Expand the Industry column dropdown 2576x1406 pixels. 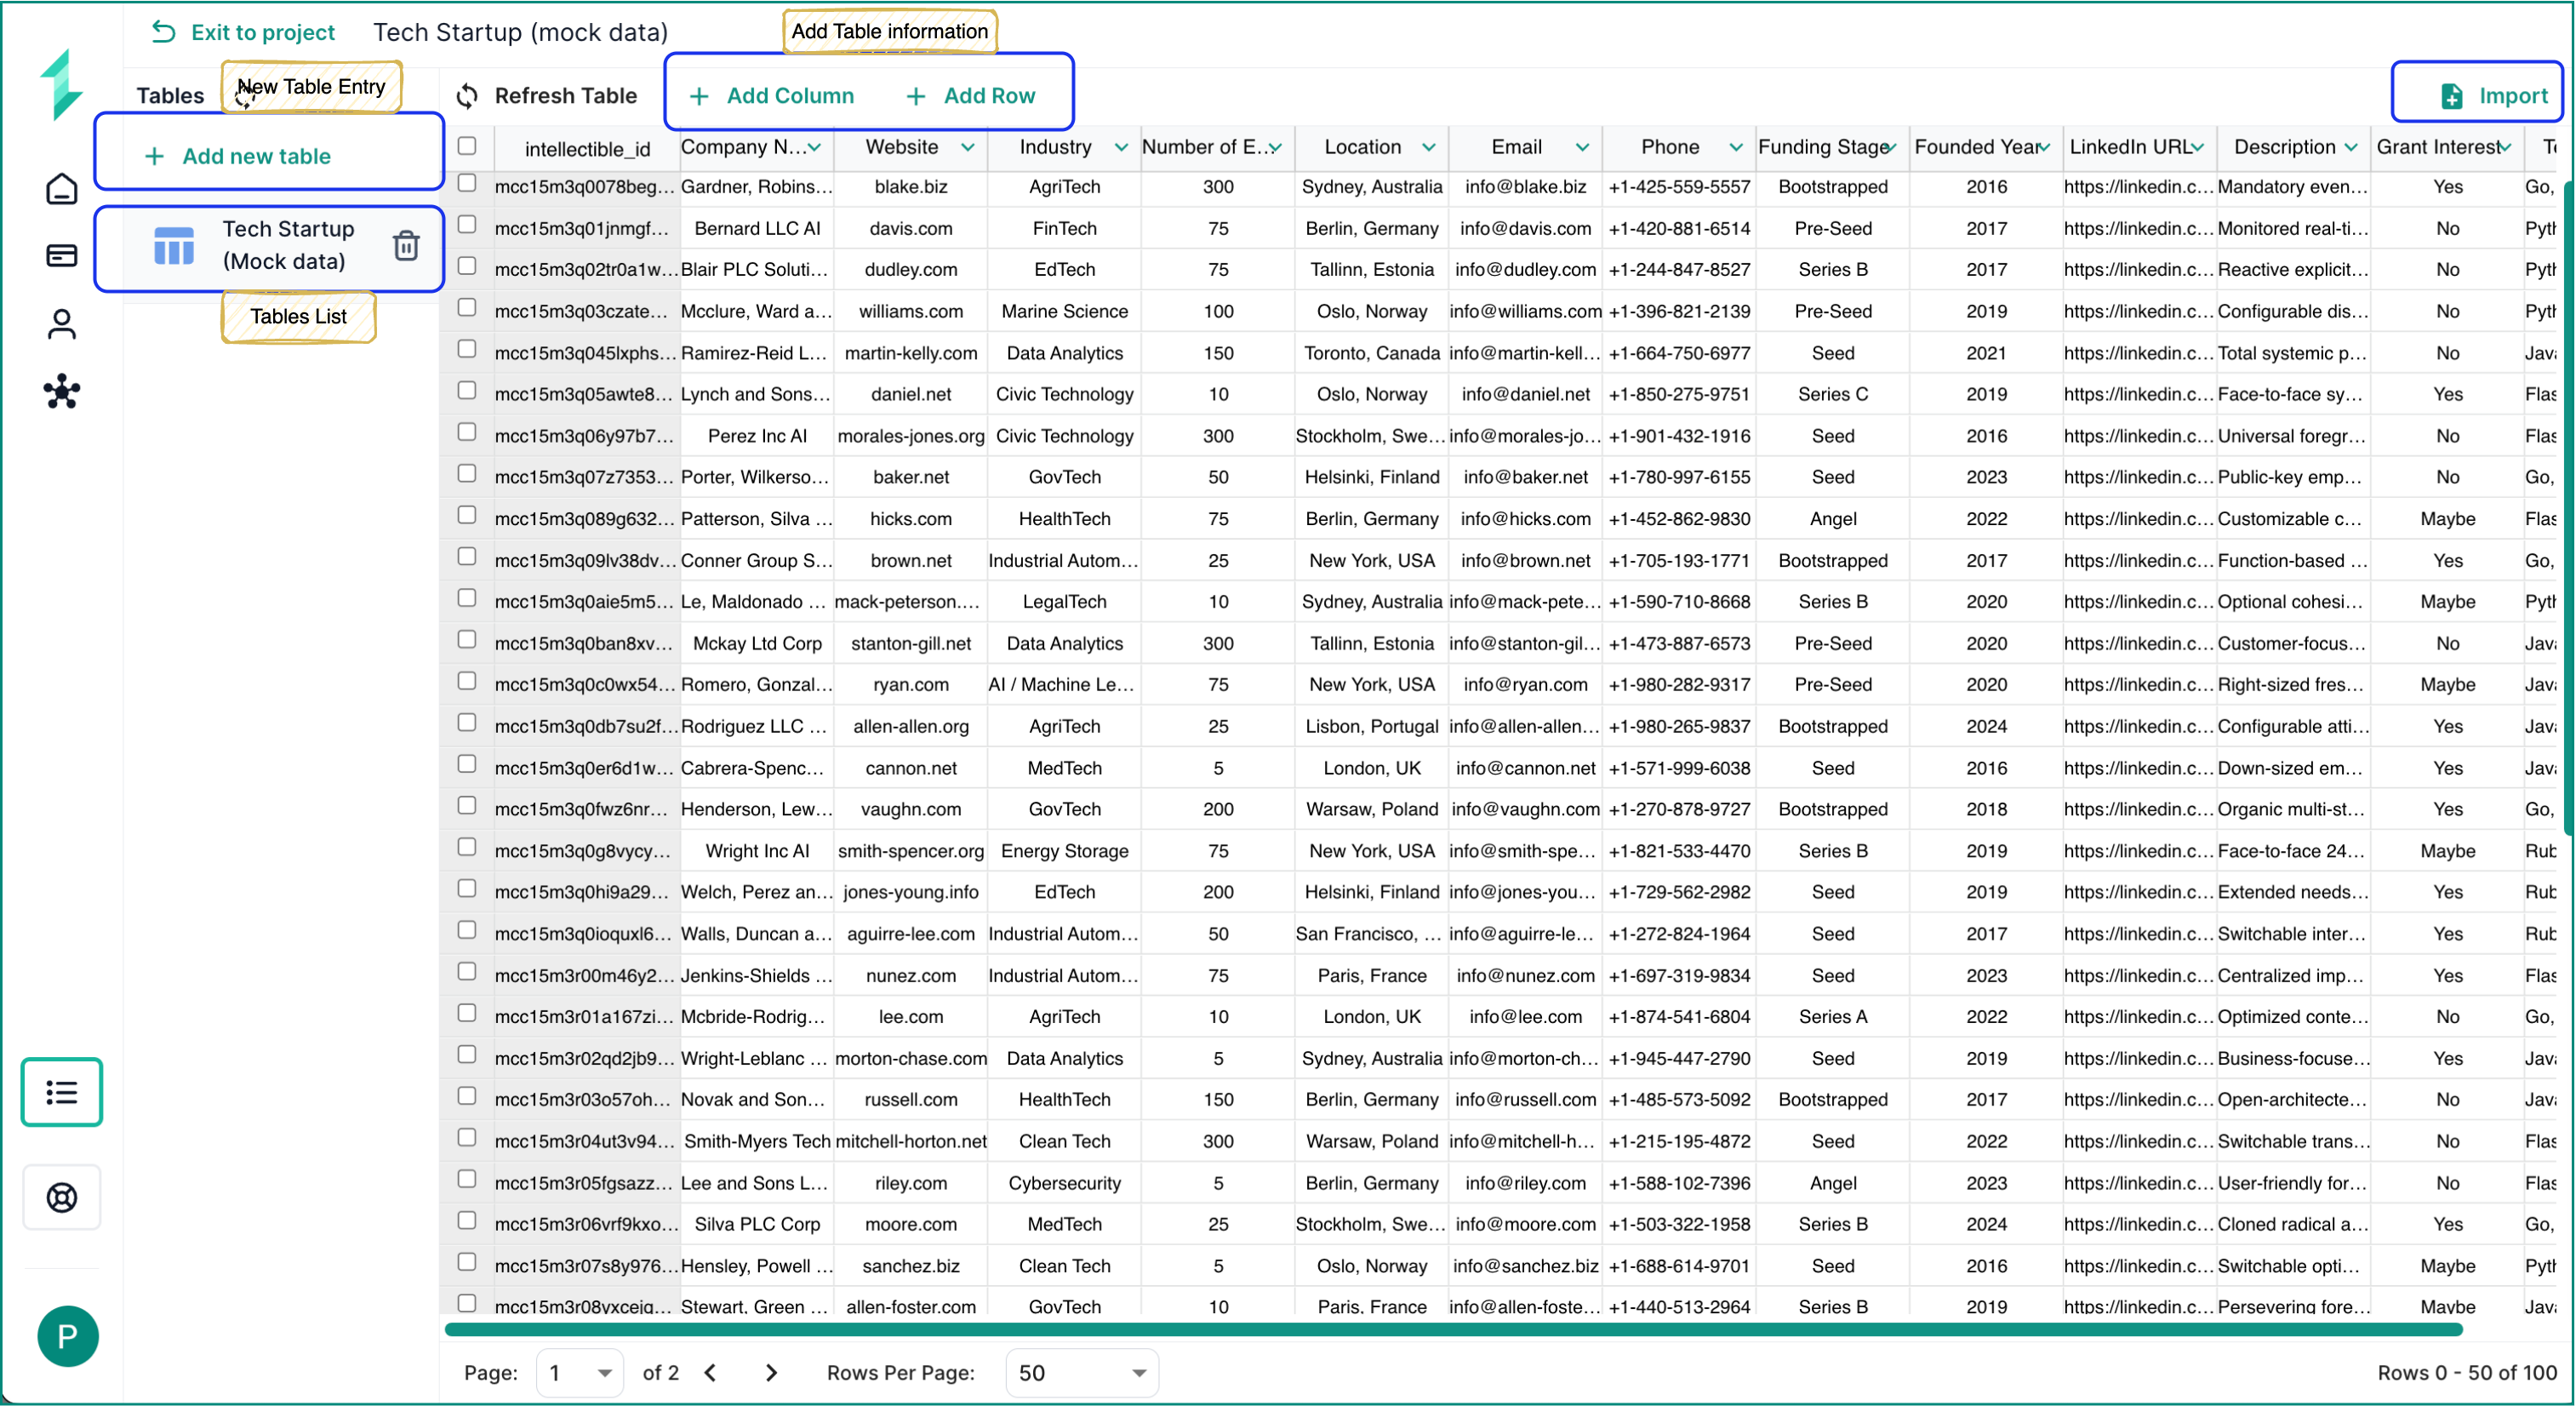pyautogui.click(x=1121, y=148)
